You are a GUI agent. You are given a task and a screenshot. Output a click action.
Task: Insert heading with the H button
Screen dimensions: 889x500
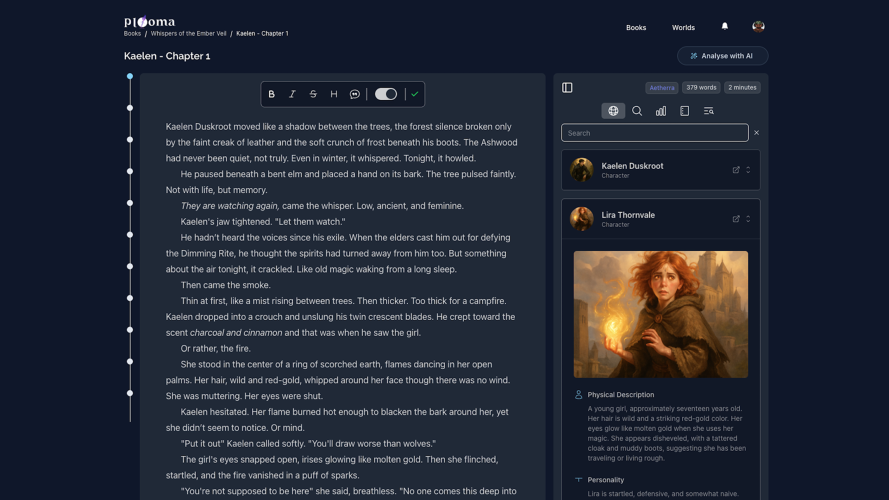click(x=334, y=94)
